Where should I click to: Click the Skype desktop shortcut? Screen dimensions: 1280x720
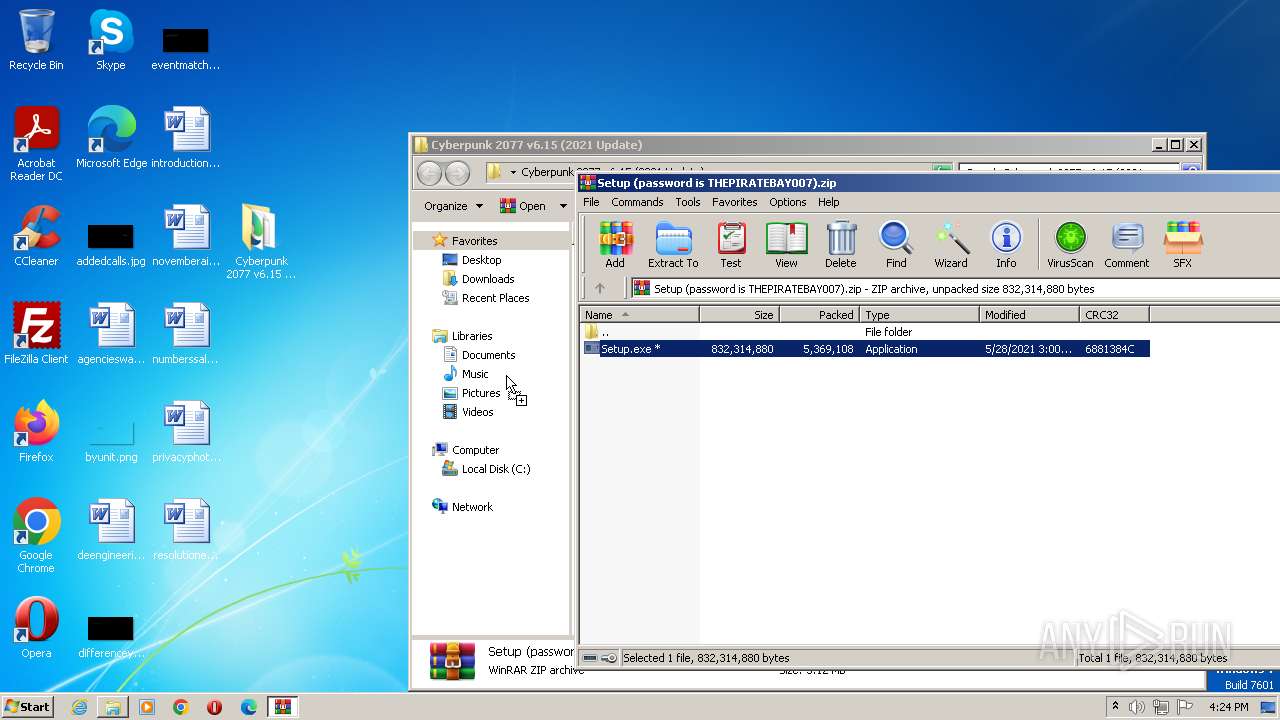pos(111,40)
